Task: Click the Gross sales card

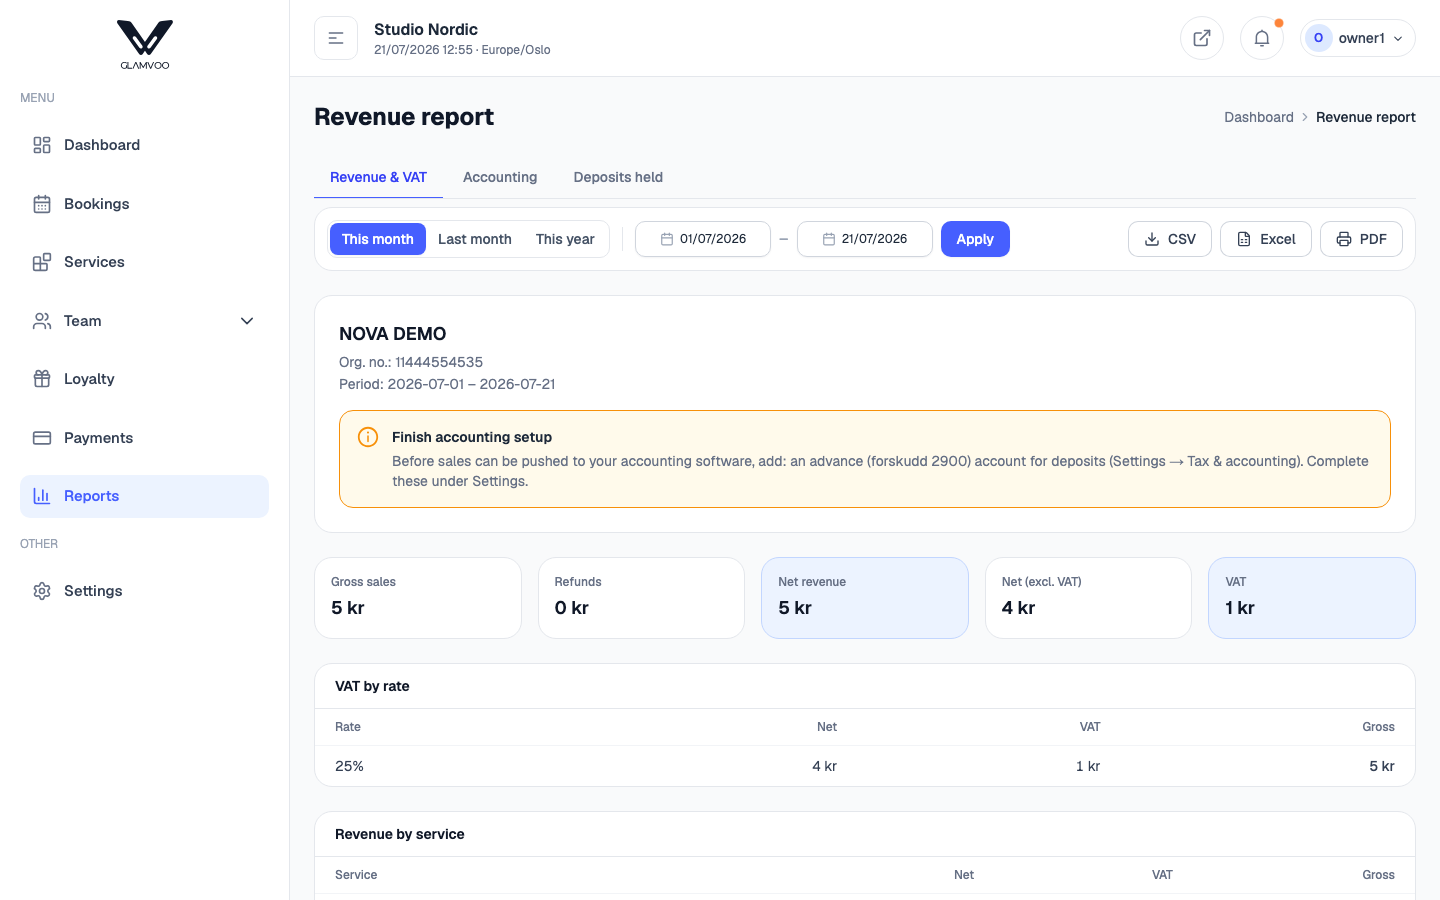Action: (x=418, y=598)
